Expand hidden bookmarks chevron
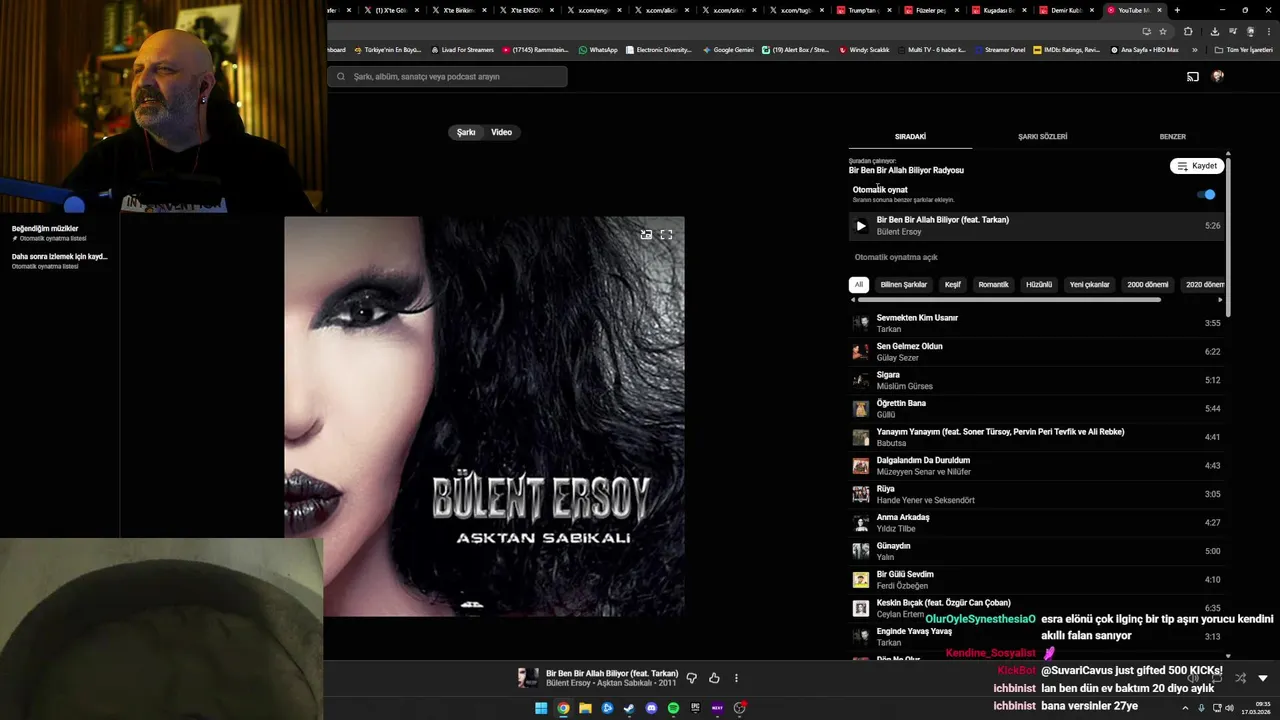Screen dimensions: 1280x720 click(x=1194, y=50)
